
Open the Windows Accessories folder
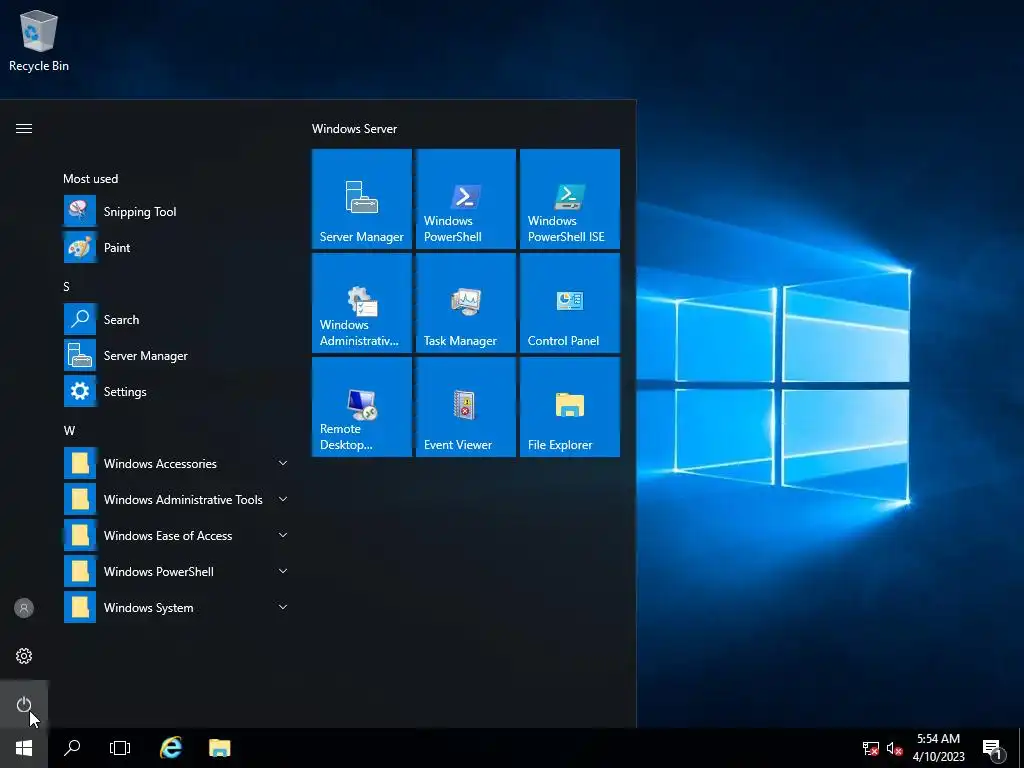178,463
